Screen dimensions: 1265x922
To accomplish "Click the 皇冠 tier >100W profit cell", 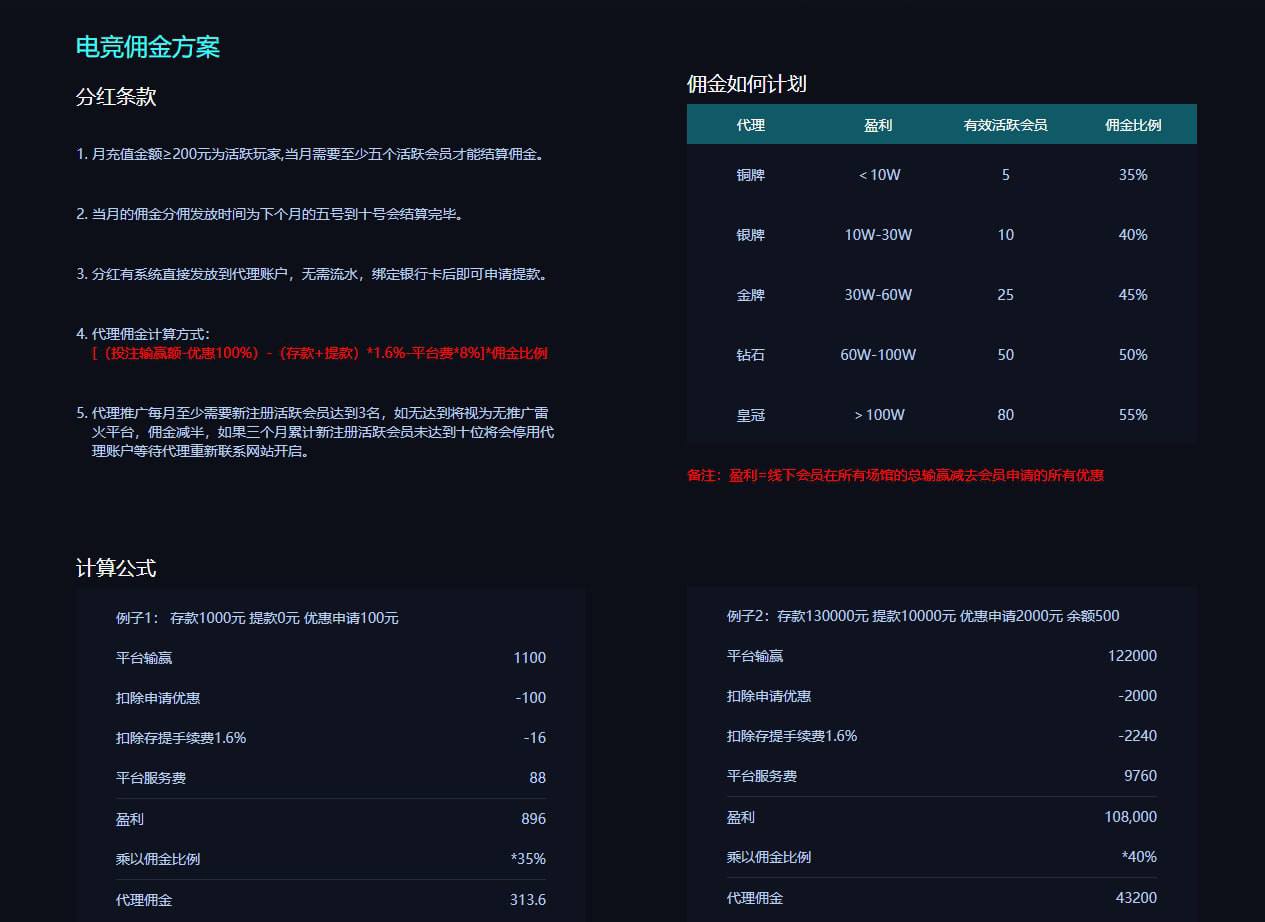I will (x=879, y=414).
